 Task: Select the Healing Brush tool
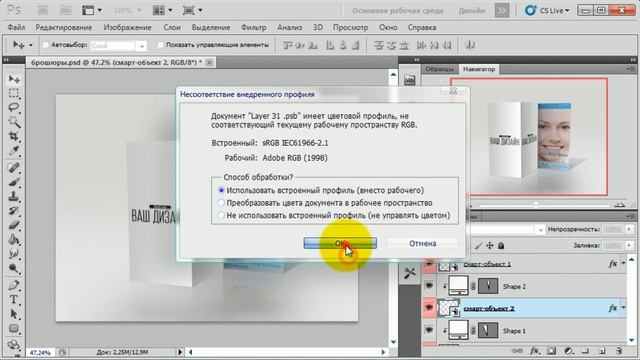coord(13,168)
